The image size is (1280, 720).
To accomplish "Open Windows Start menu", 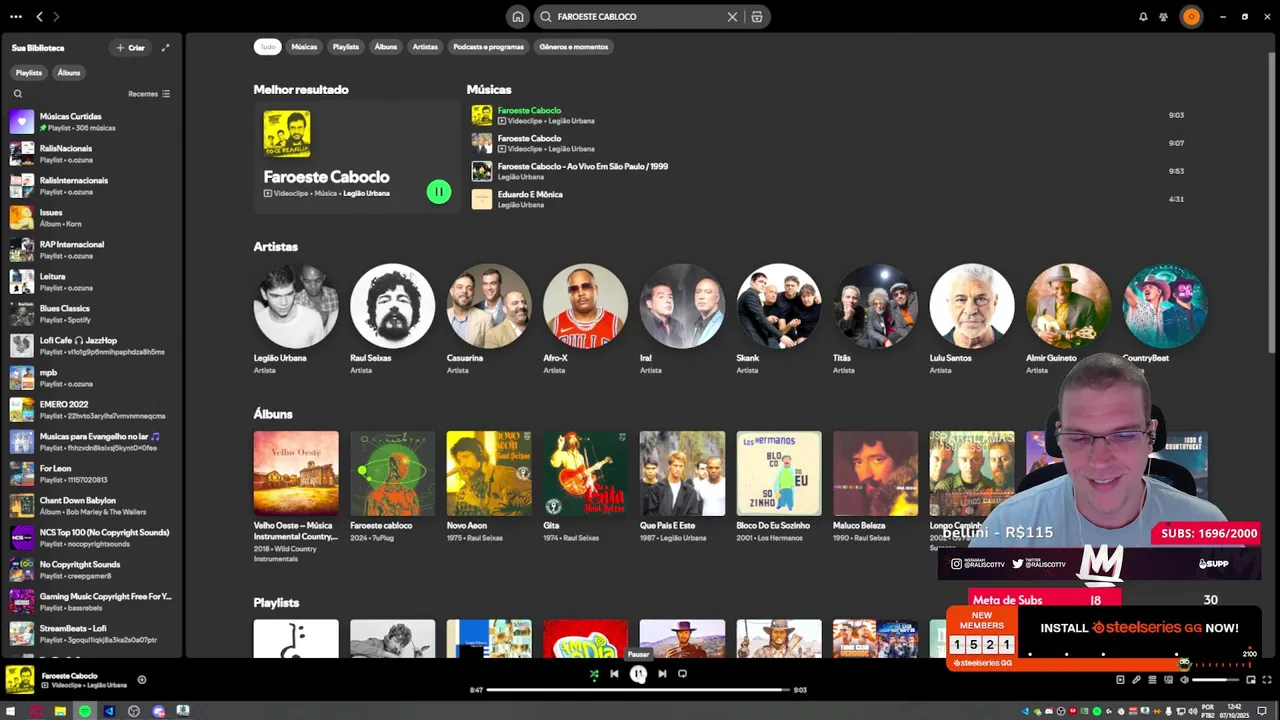I will pyautogui.click(x=12, y=711).
